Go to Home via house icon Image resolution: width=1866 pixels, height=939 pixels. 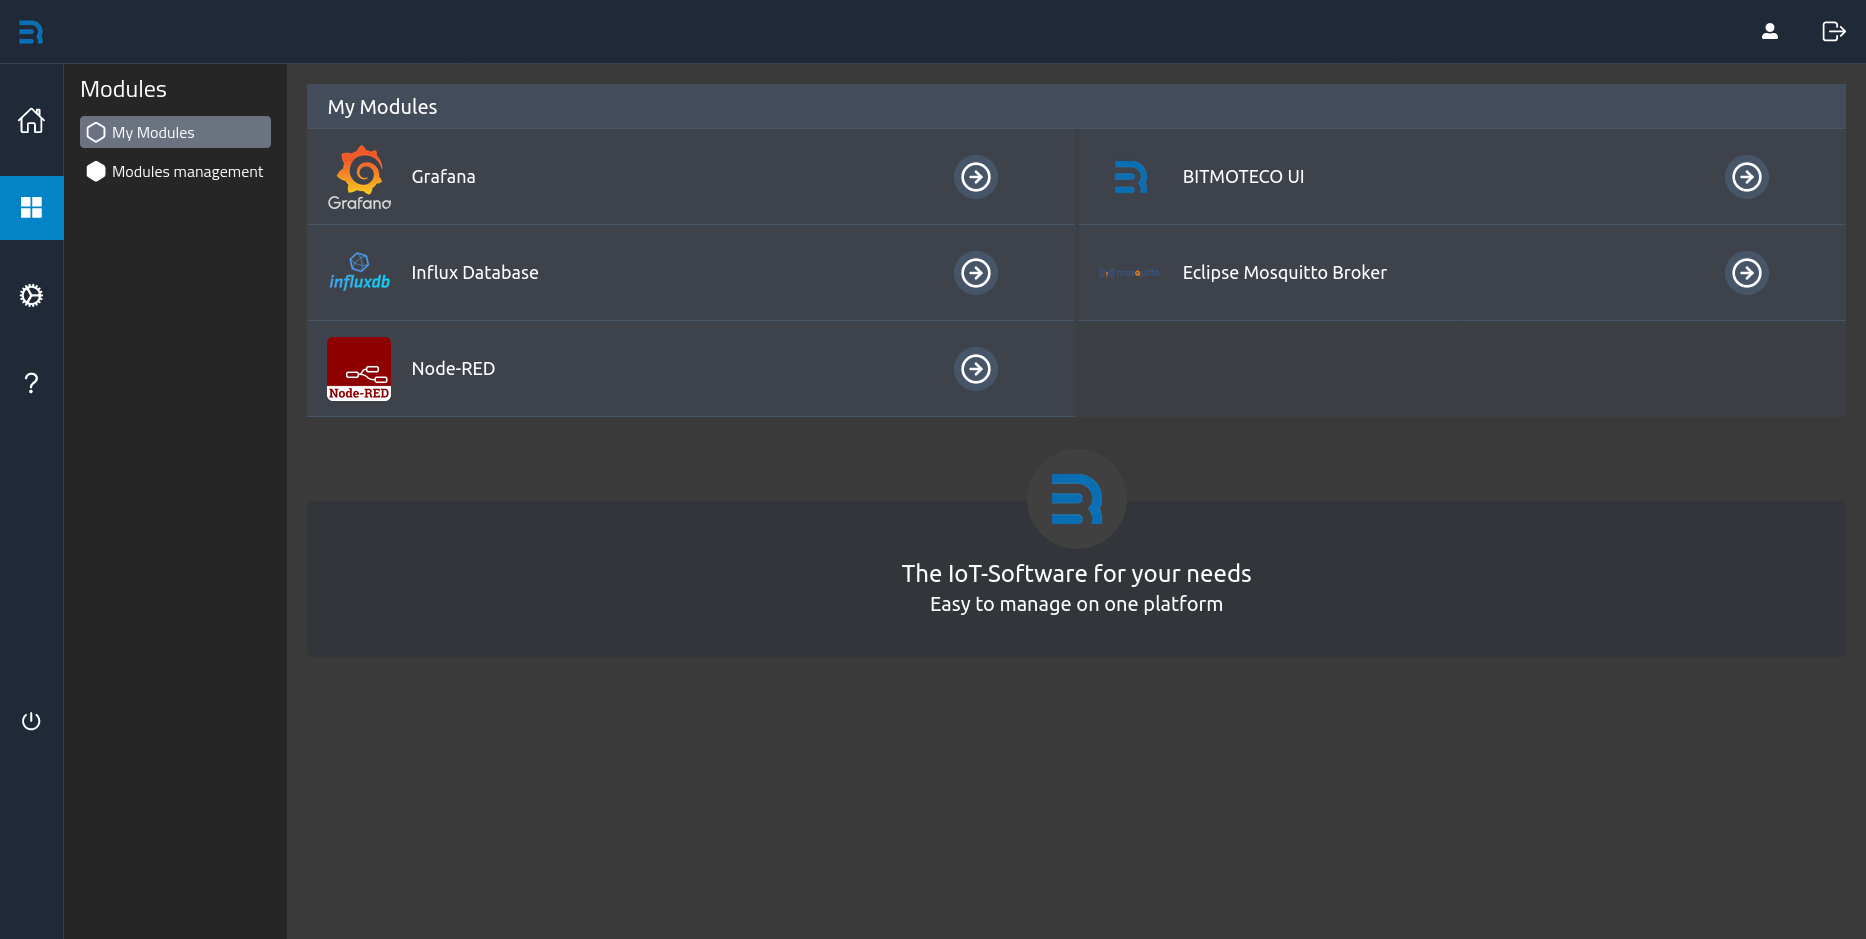coord(32,120)
